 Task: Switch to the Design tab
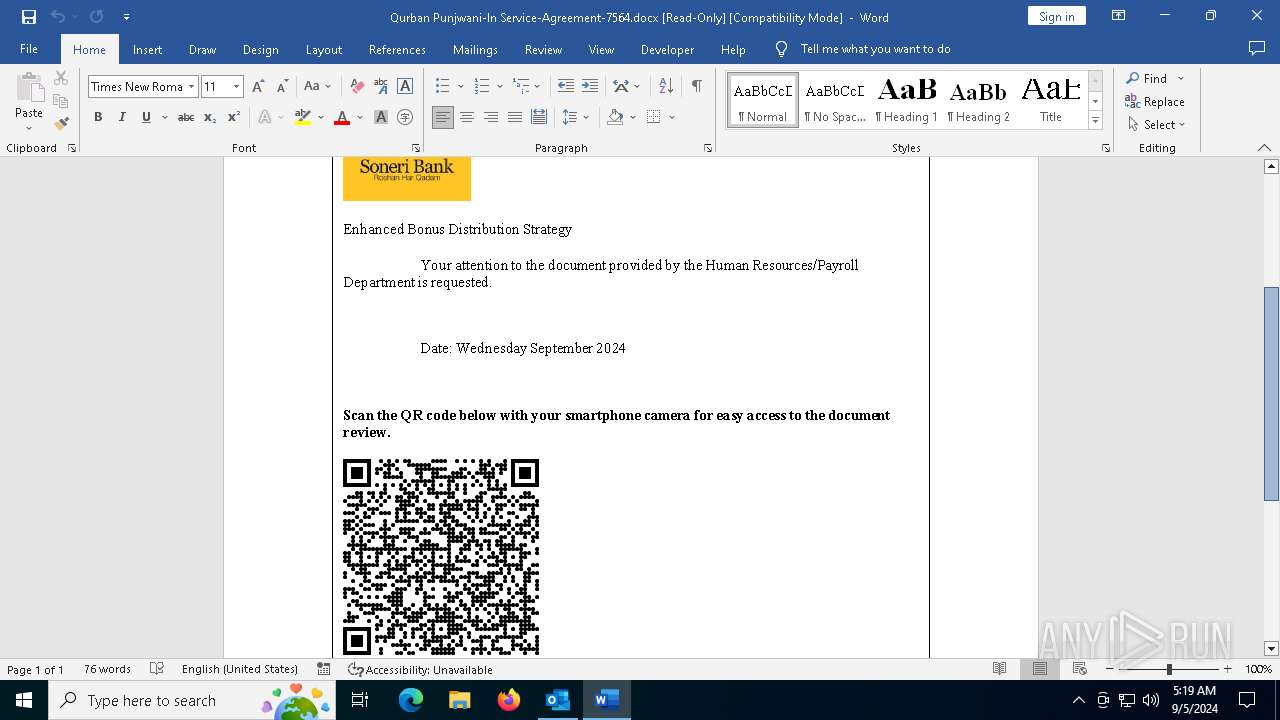260,49
